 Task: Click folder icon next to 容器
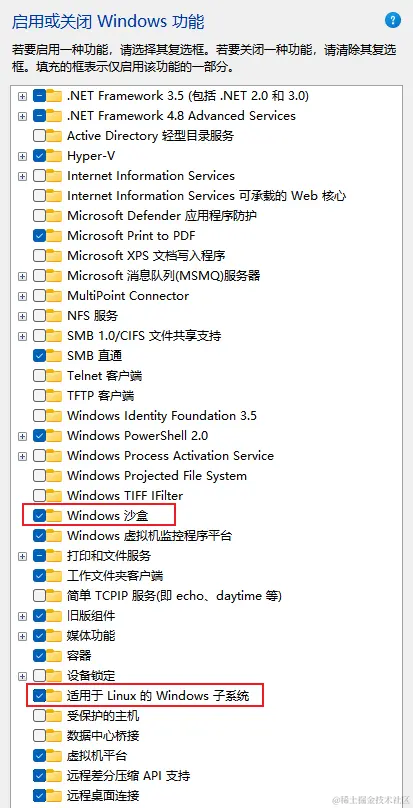[x=54, y=655]
